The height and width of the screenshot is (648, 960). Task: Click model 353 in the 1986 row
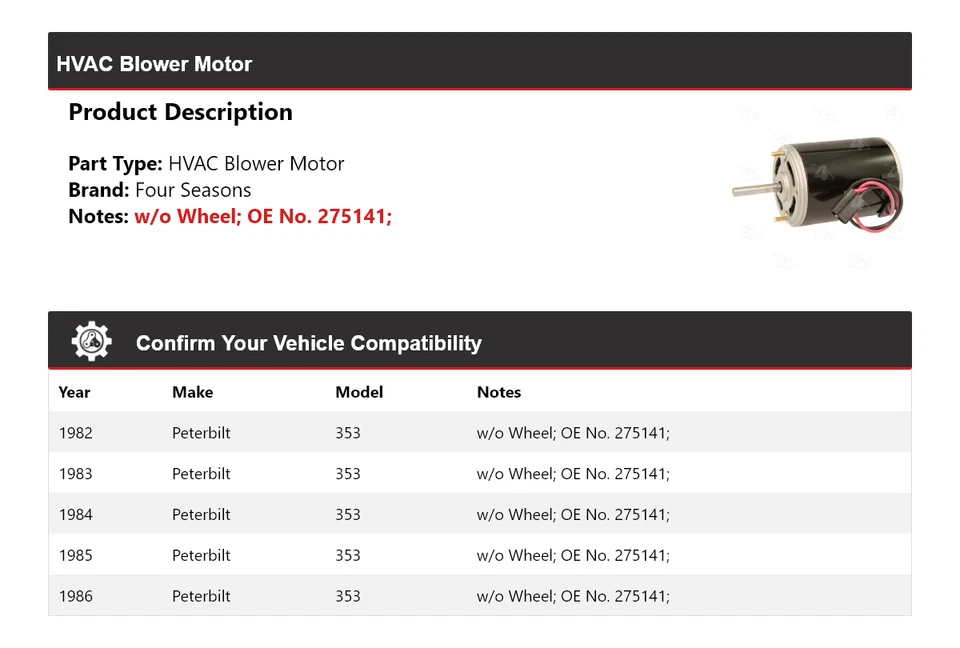[x=348, y=596]
